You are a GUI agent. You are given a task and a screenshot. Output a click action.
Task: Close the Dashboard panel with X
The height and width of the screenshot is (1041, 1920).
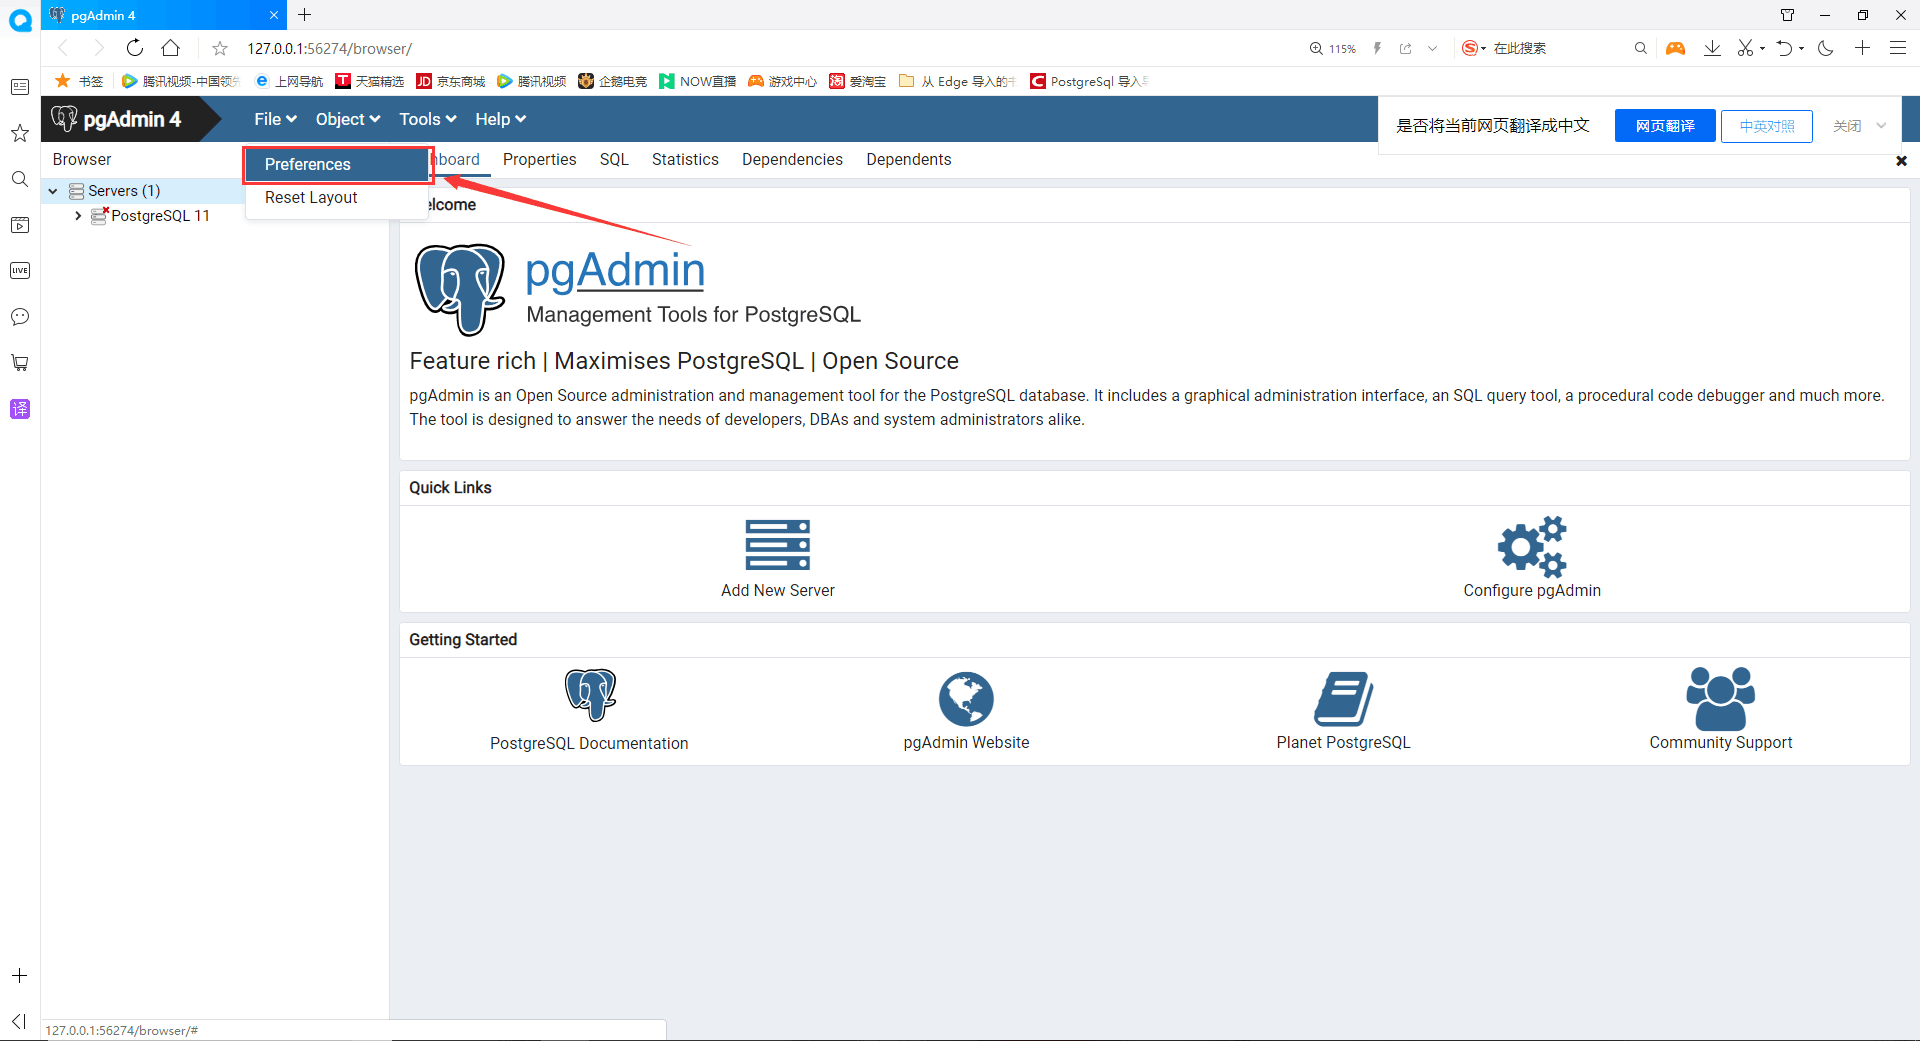coord(1901,160)
